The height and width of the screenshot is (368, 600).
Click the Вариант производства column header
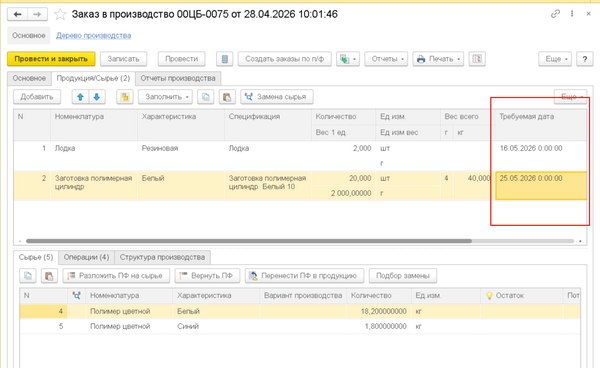[x=303, y=295]
